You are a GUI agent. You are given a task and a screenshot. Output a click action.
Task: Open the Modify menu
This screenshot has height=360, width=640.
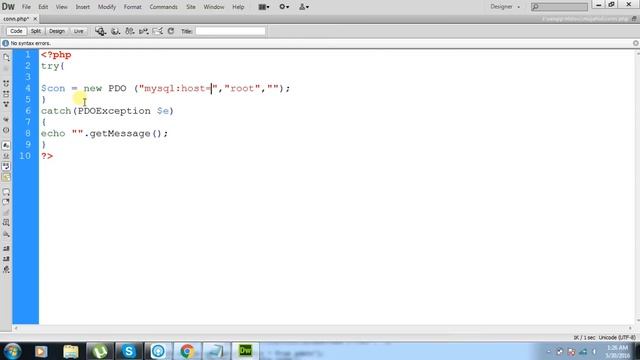(107, 7)
